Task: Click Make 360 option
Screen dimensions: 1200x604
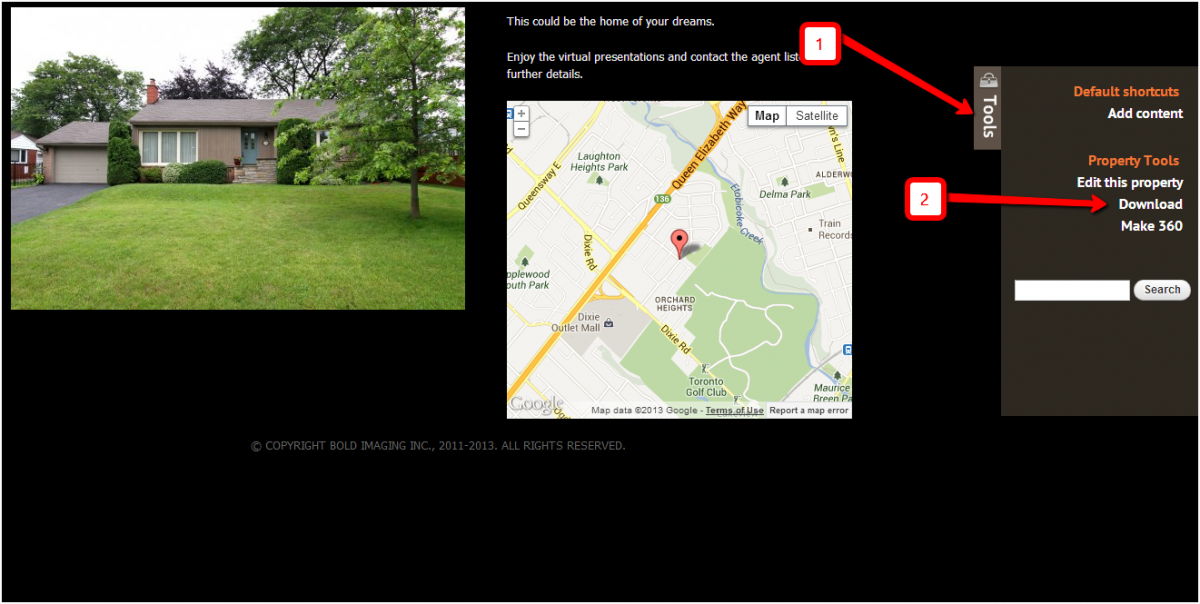Action: [x=1152, y=226]
